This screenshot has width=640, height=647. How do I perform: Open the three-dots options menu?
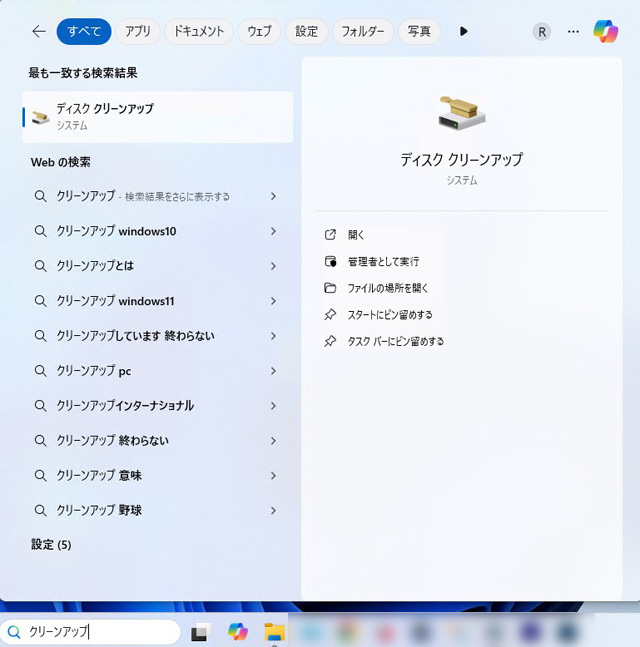tap(573, 31)
